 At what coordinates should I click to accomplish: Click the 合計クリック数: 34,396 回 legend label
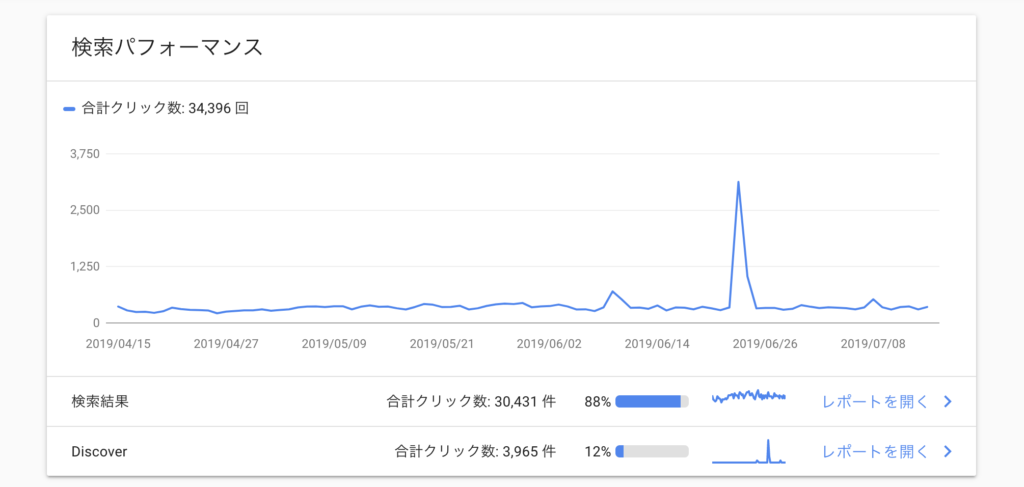click(x=165, y=109)
